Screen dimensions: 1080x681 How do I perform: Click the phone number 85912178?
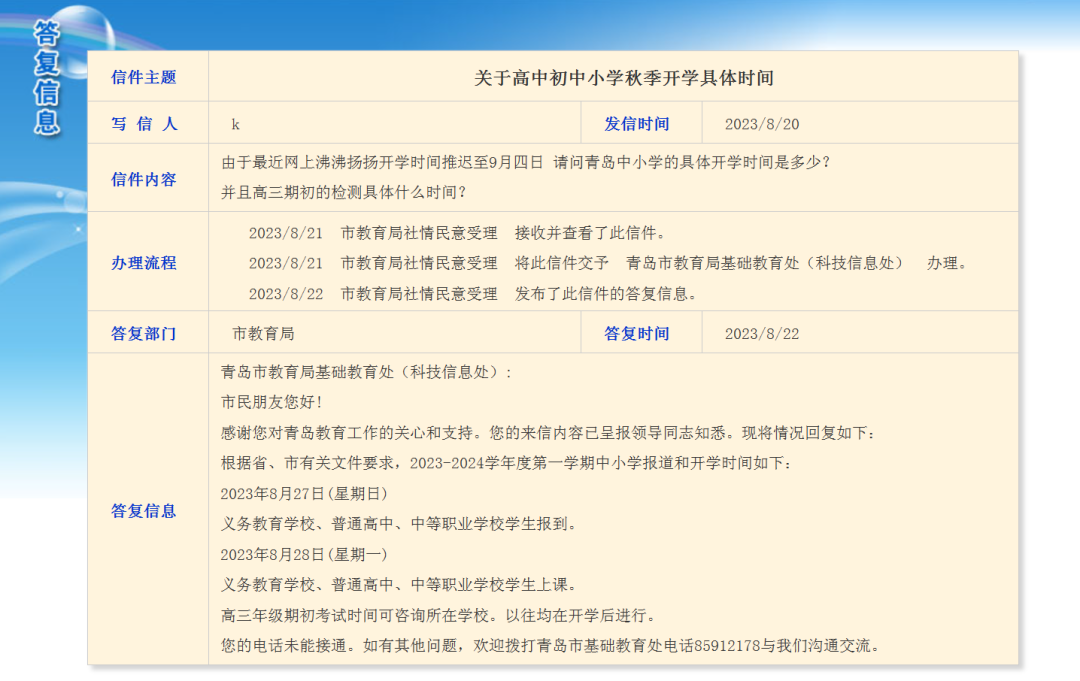(727, 645)
